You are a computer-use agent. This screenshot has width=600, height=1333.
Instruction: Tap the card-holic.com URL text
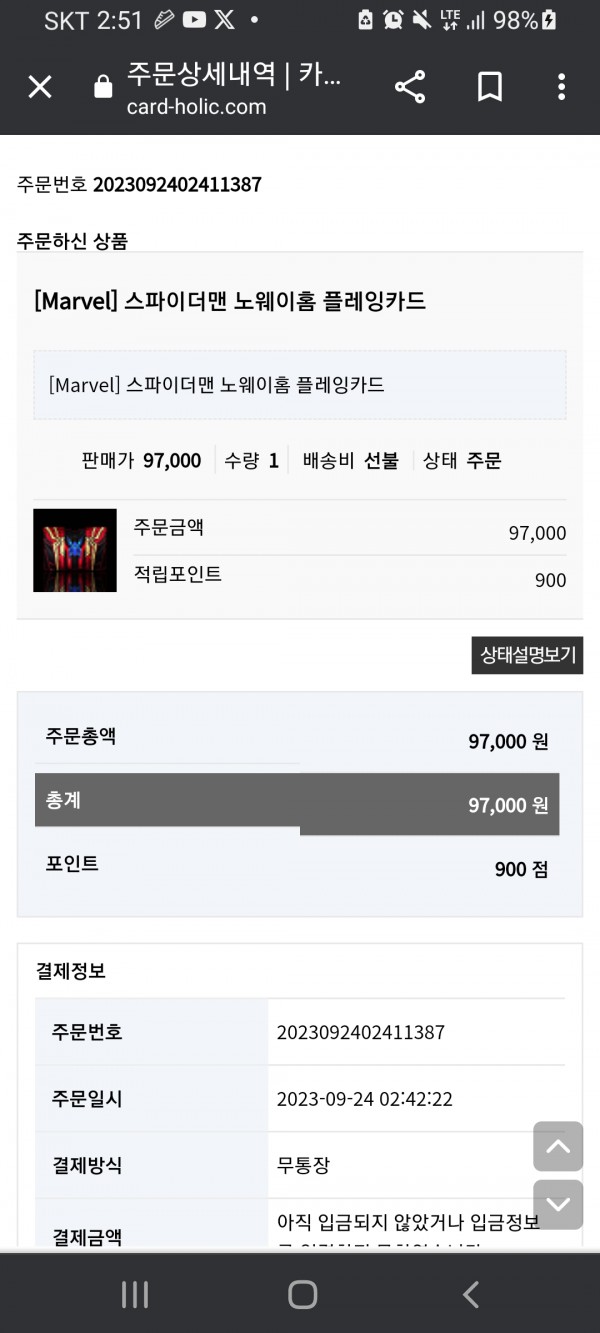[x=197, y=106]
